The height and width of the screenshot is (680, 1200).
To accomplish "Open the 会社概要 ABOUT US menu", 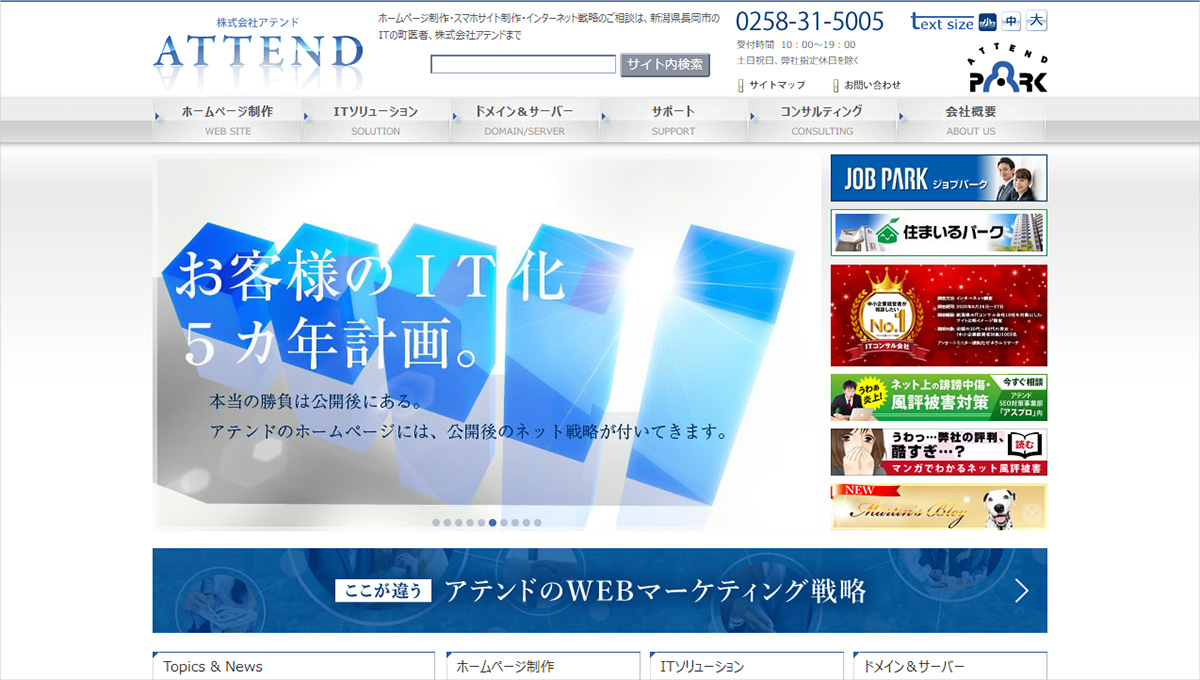I will tap(971, 120).
